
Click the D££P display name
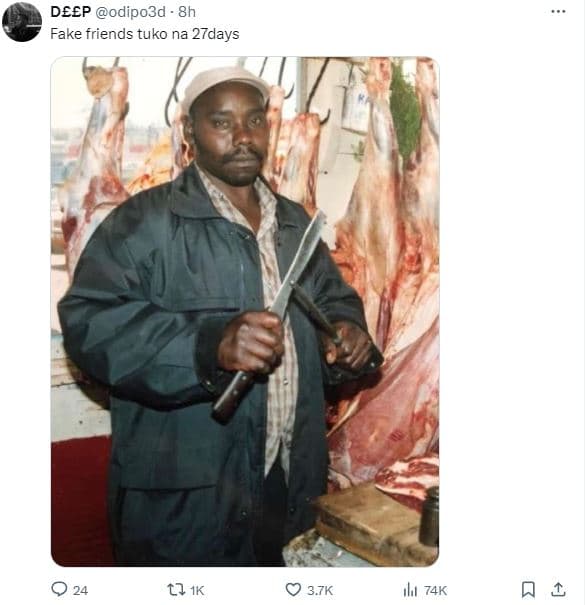71,12
